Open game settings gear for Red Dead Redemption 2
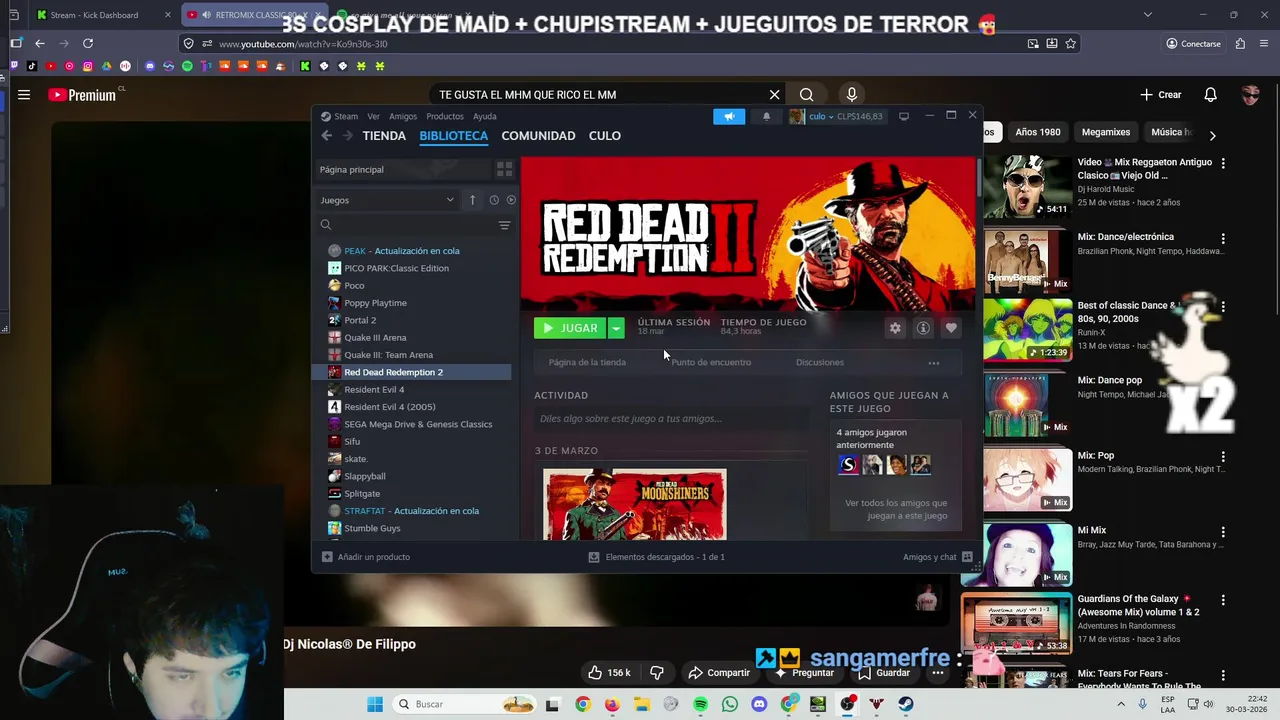Viewport: 1280px width, 720px height. pos(895,328)
